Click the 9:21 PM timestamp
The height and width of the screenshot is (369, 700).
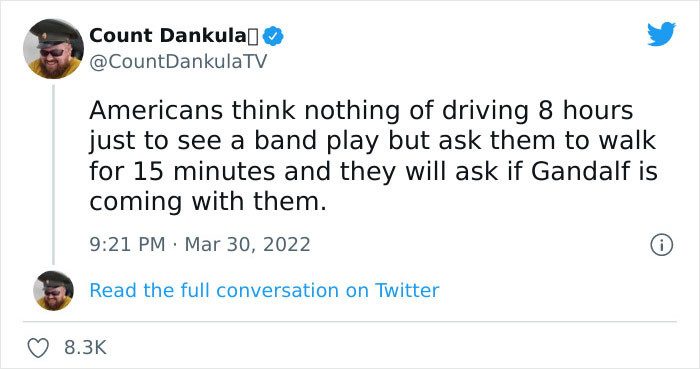pos(127,245)
